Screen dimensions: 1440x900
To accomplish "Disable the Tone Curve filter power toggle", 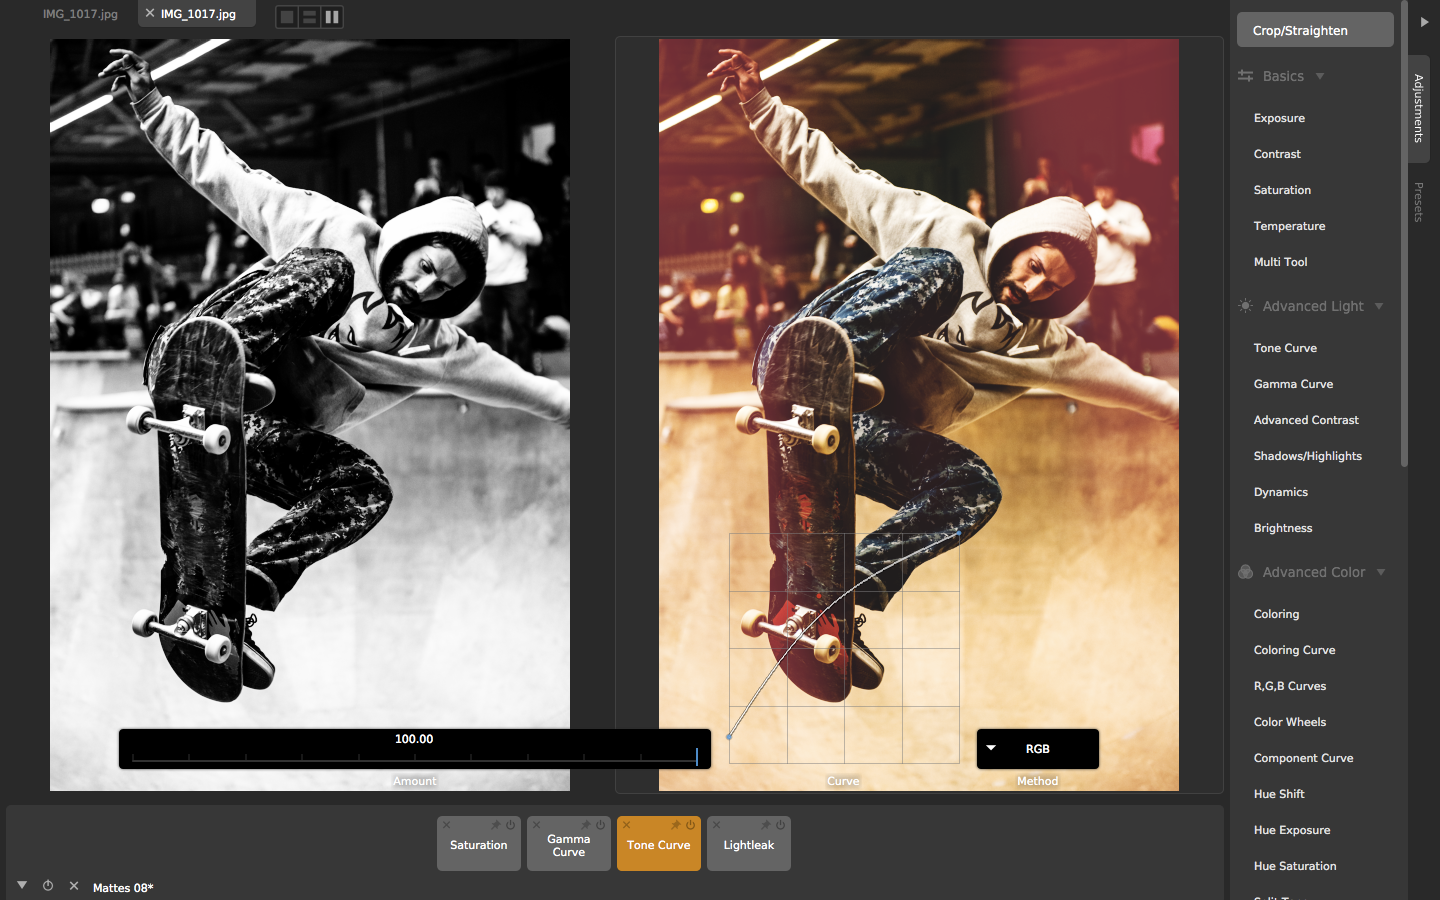I will (x=691, y=825).
